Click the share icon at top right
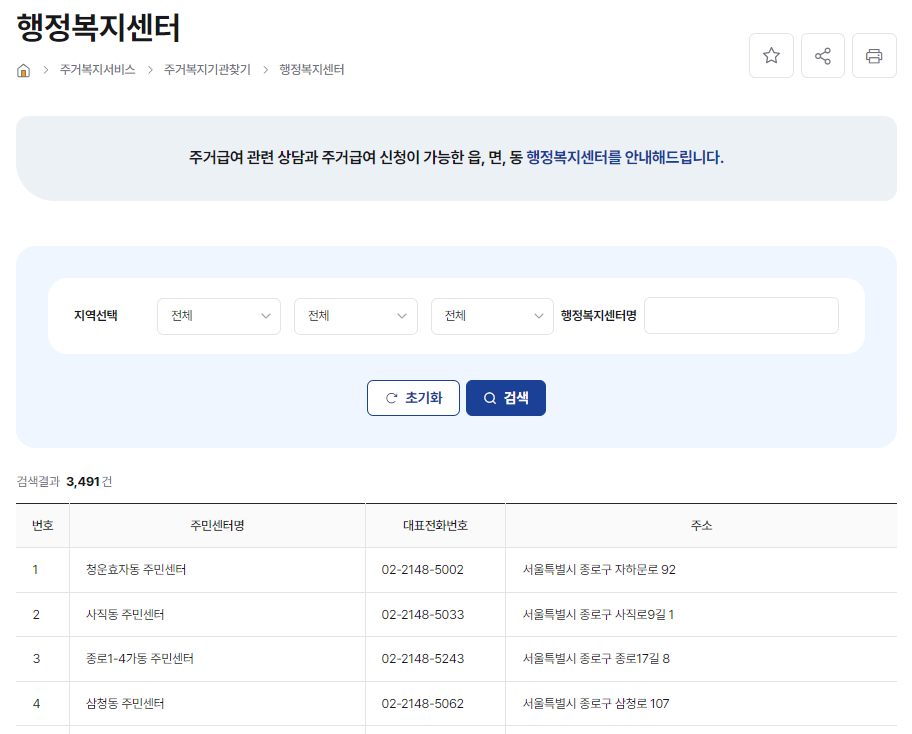 tap(822, 55)
